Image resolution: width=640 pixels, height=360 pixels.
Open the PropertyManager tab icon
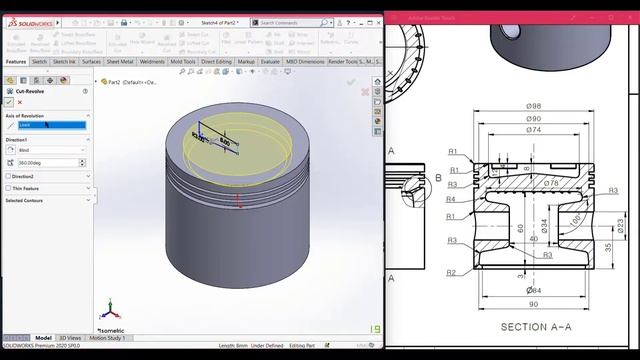[x=23, y=80]
